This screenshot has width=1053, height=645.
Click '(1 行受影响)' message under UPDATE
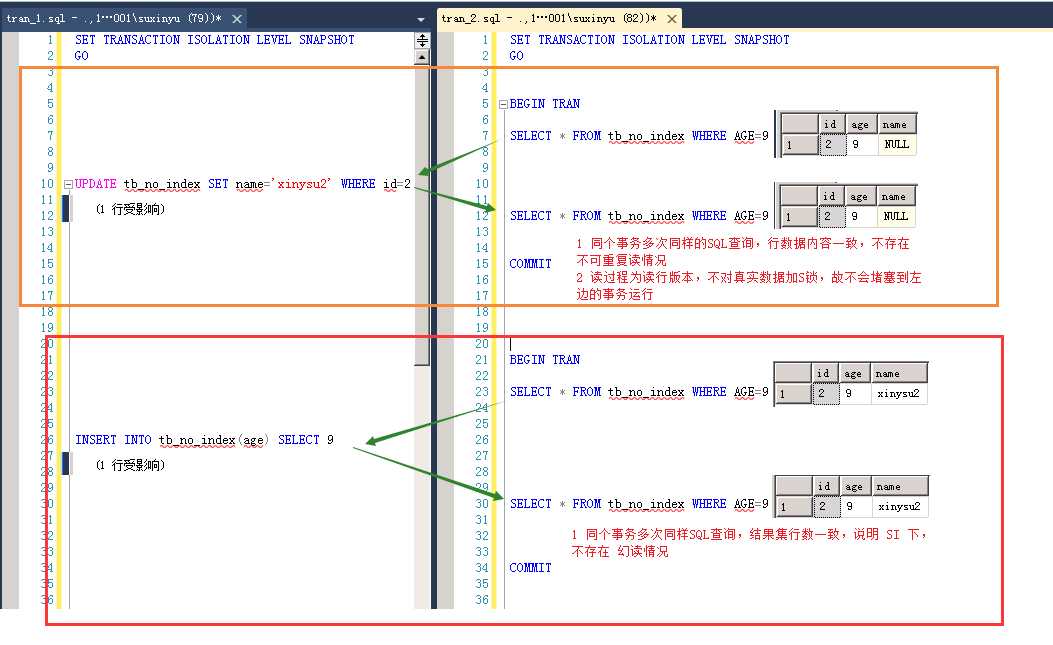[130, 209]
